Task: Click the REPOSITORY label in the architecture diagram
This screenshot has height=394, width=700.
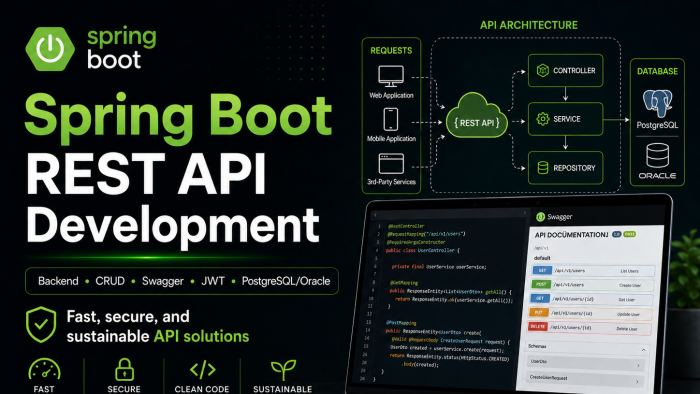Action: [x=574, y=168]
